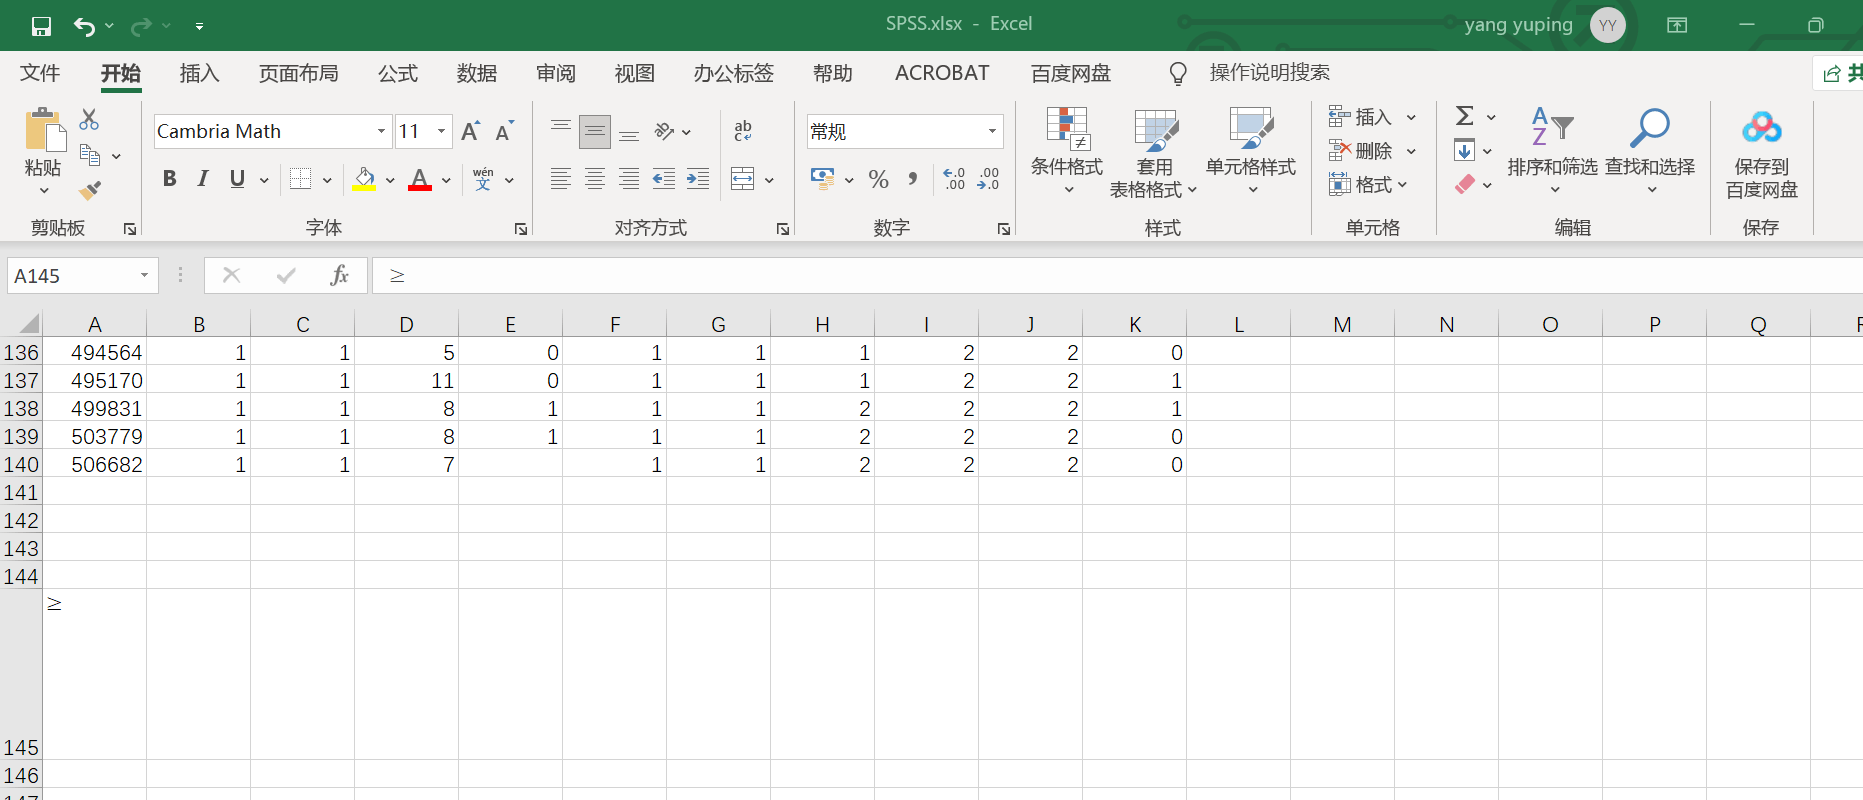Open 格式 cells format menu
Image resolution: width=1863 pixels, height=800 pixels.
click(1368, 184)
